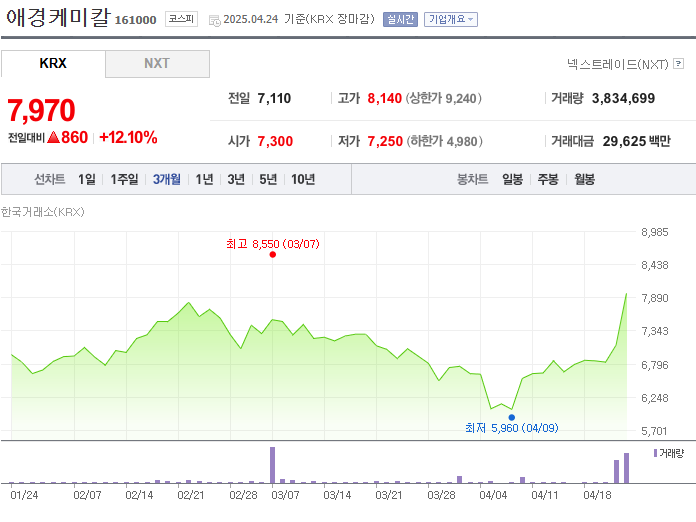Click the 실시간 real-time button
The width and height of the screenshot is (696, 522).
tap(400, 19)
